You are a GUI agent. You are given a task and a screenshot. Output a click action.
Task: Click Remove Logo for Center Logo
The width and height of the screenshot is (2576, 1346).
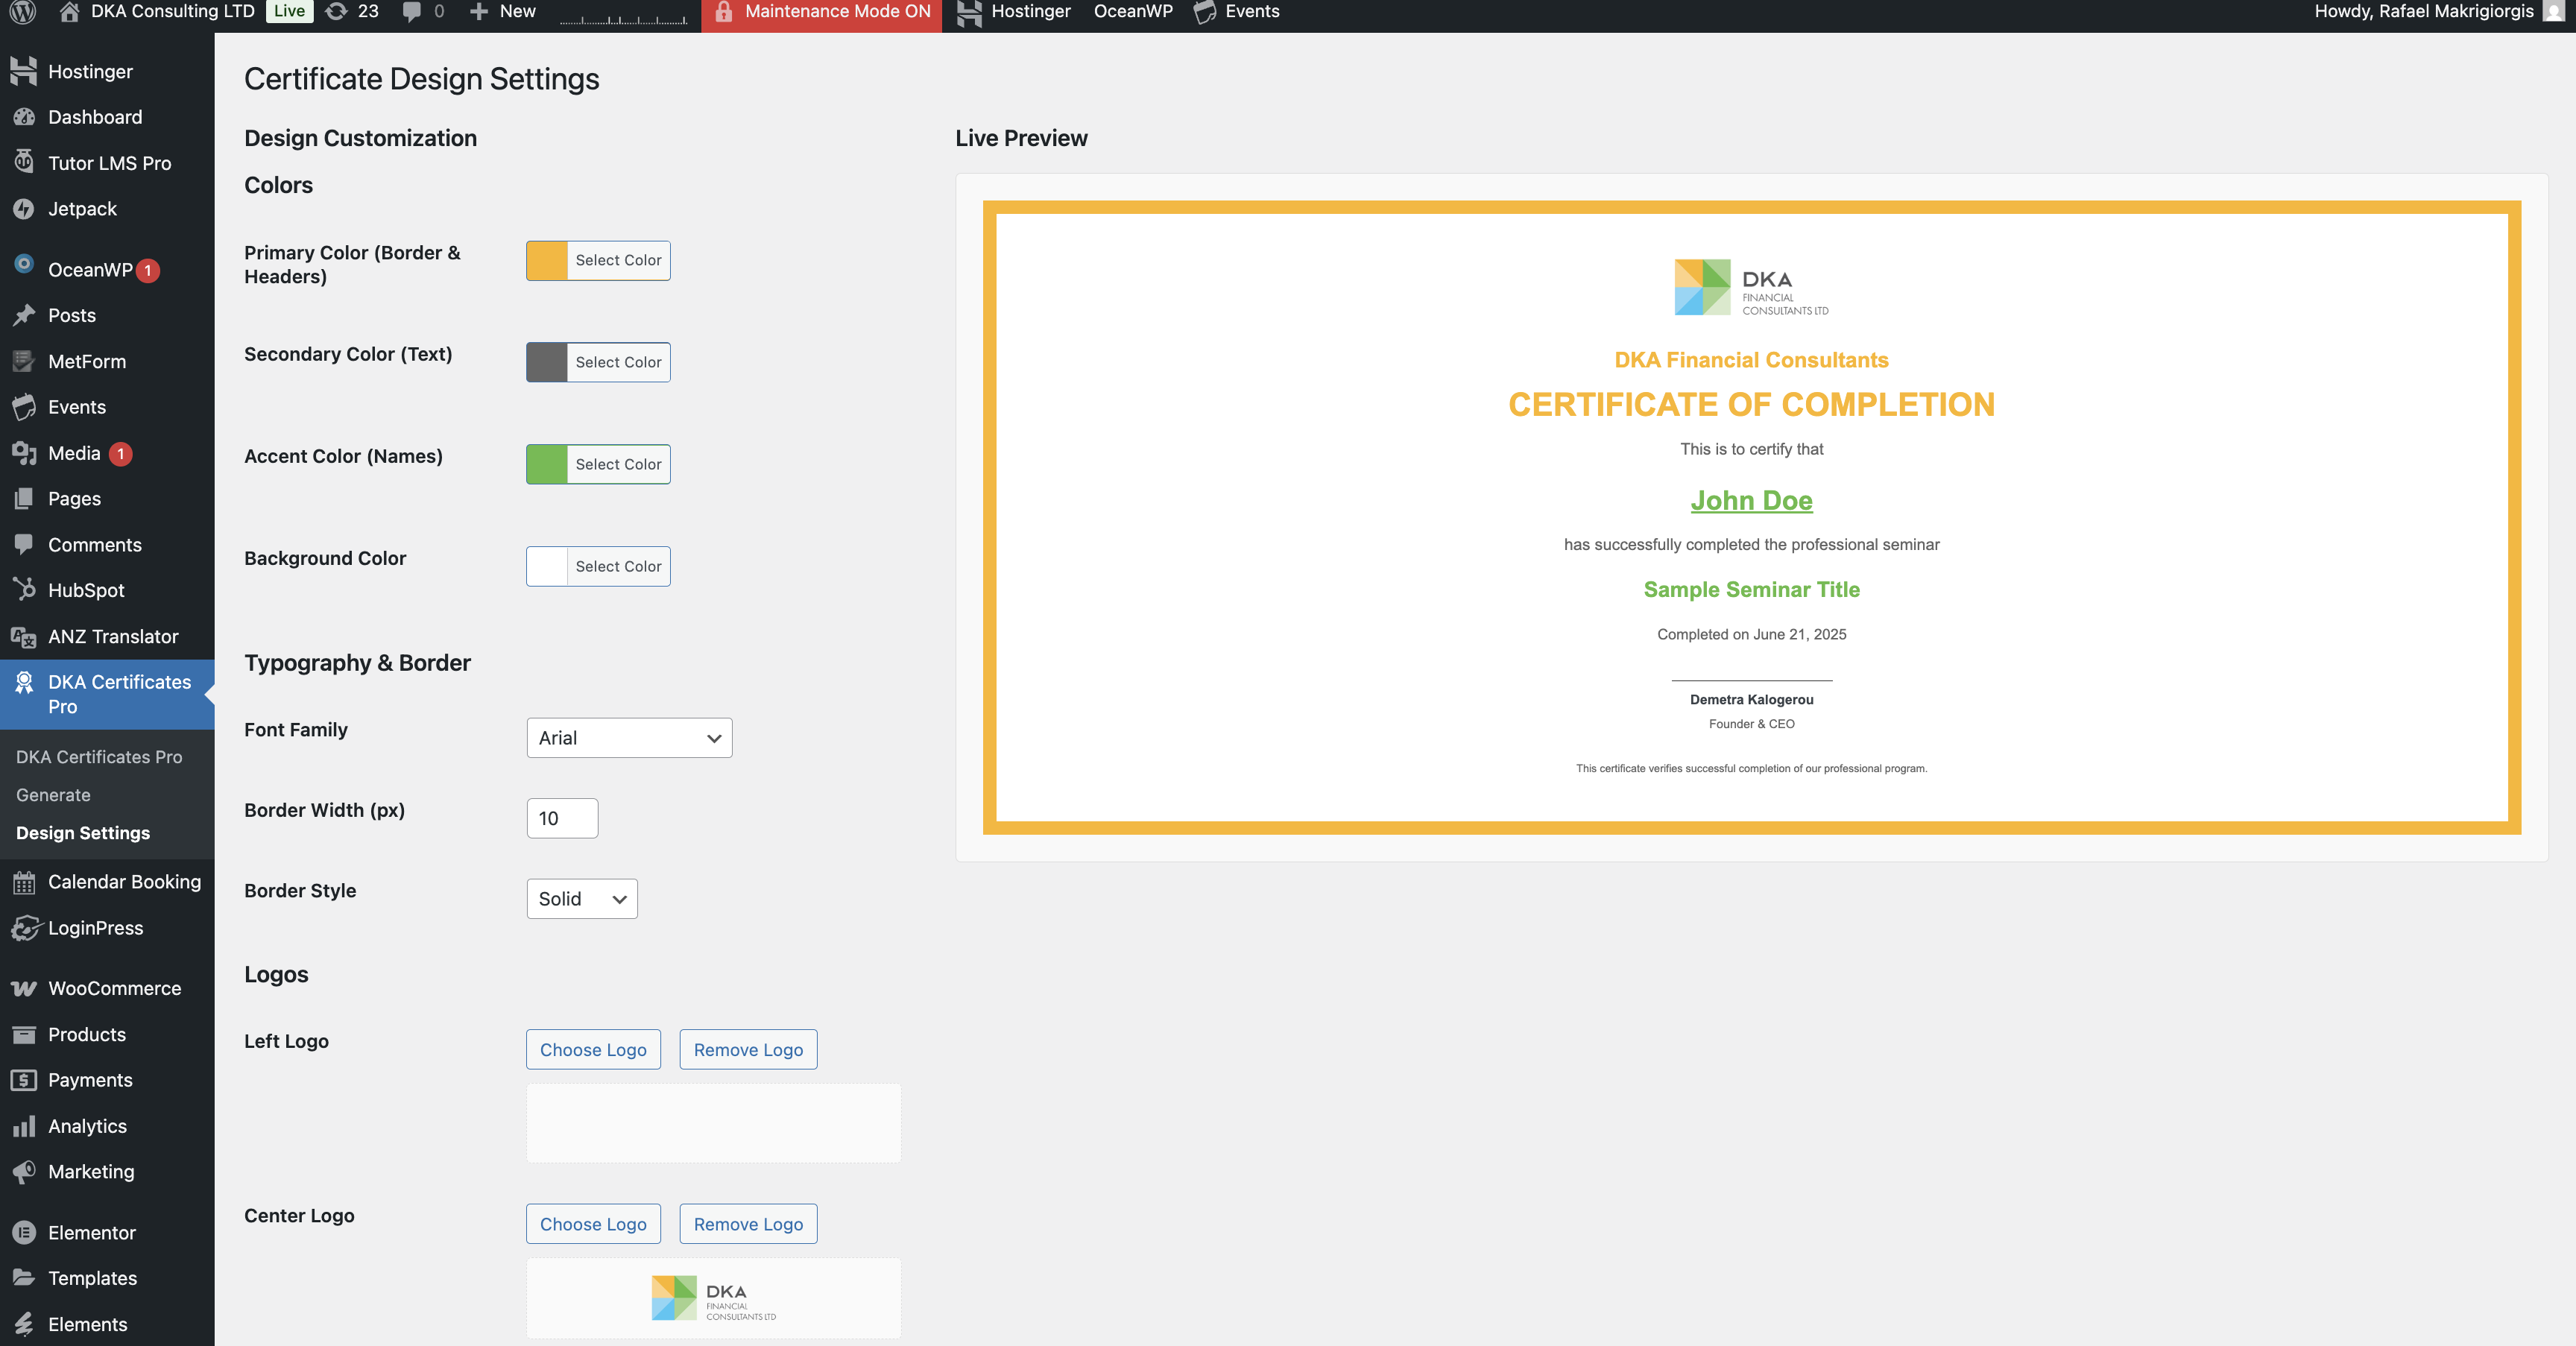pos(748,1224)
